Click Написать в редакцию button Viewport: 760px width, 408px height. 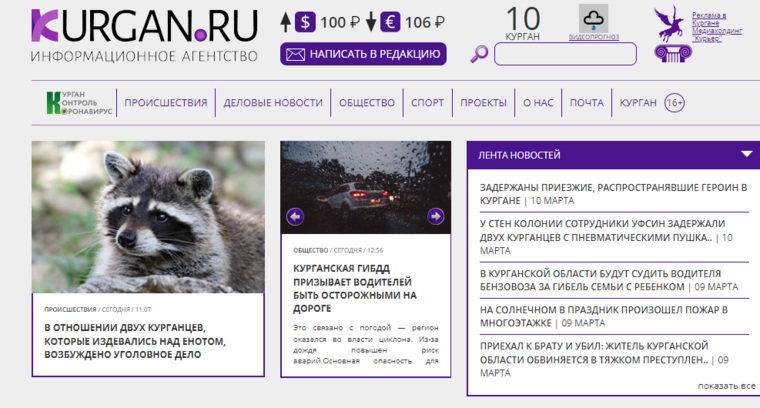pos(363,54)
